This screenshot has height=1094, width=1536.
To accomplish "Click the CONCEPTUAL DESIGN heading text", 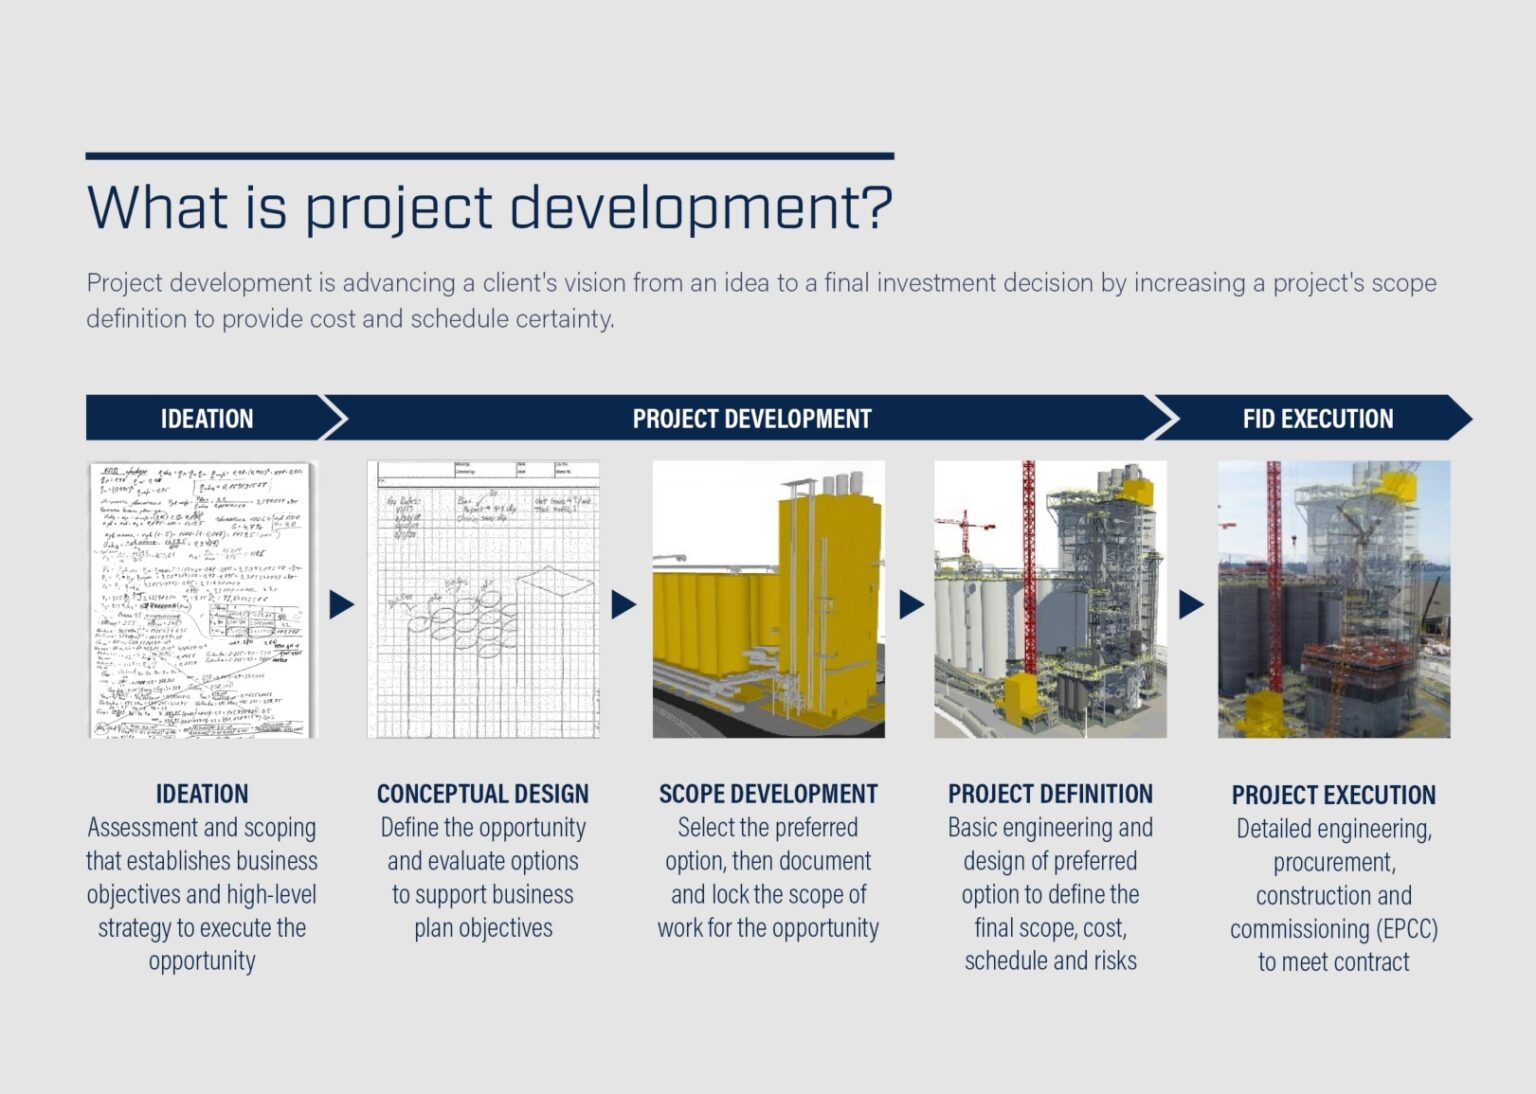I will [x=482, y=794].
